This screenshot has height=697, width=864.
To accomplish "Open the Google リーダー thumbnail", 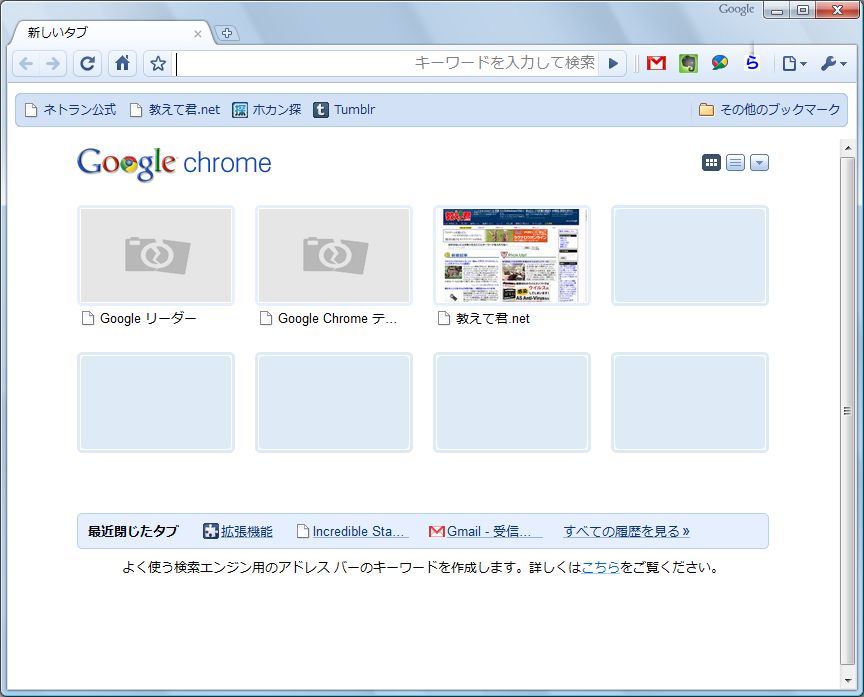I will (x=156, y=255).
